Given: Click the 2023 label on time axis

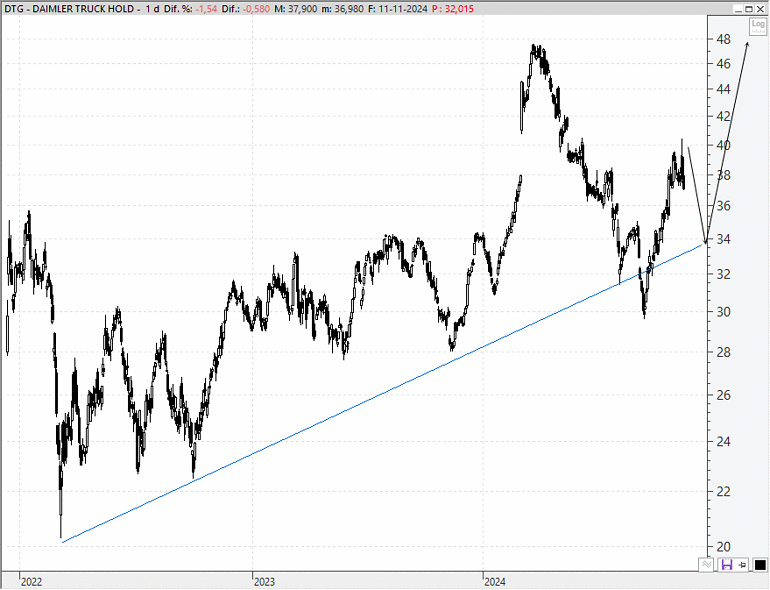Looking at the screenshot, I should [x=264, y=582].
